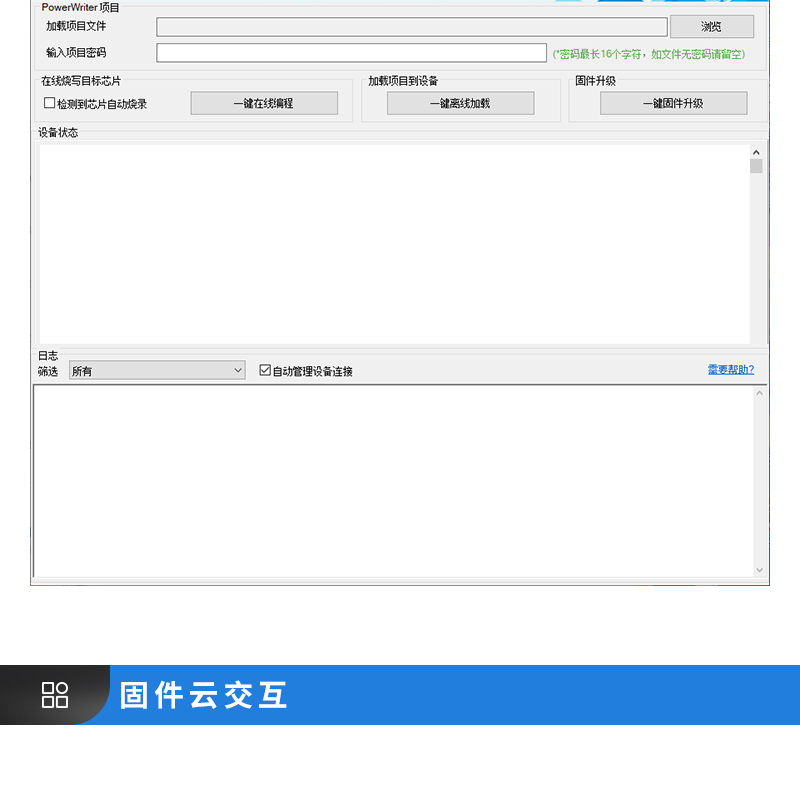Viewport: 800px width, 800px height.
Task: Disable the 自动管理设备连接 checkbox
Action: point(263,369)
